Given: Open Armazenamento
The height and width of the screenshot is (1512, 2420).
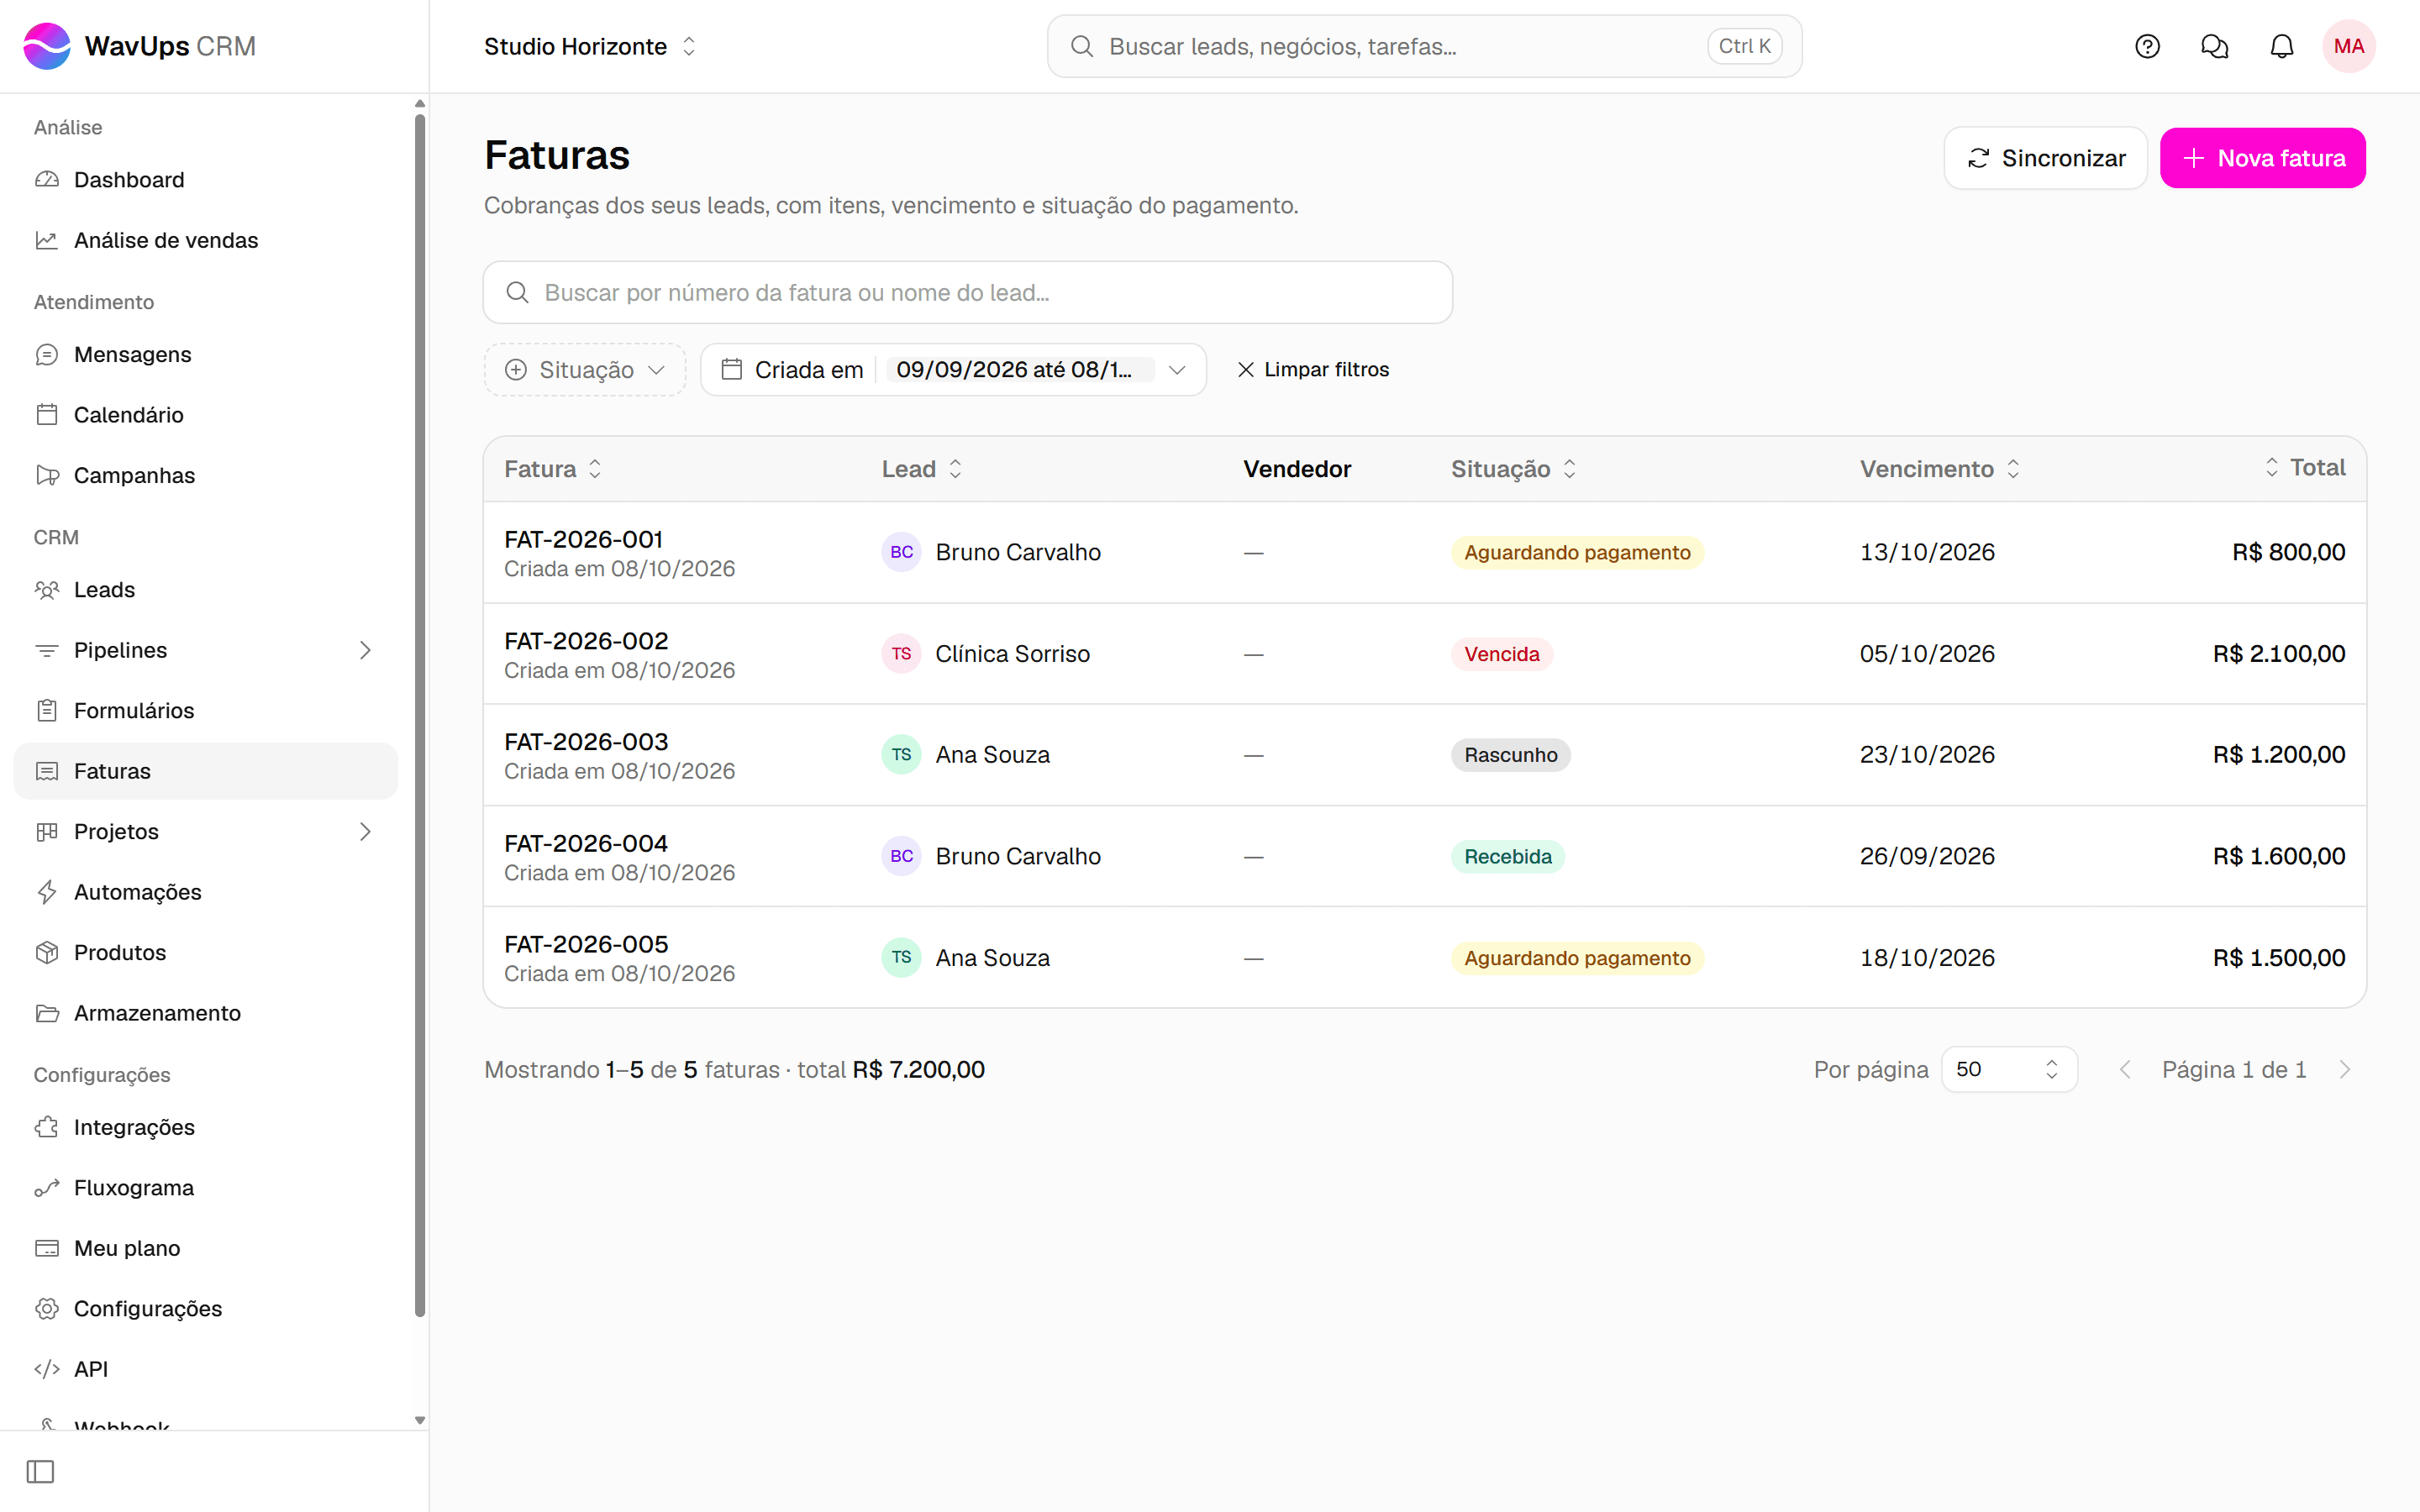Looking at the screenshot, I should click(206, 1013).
